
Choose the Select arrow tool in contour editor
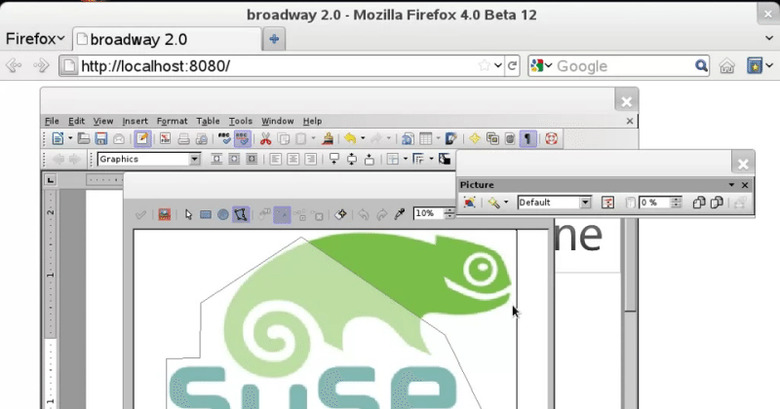(188, 214)
